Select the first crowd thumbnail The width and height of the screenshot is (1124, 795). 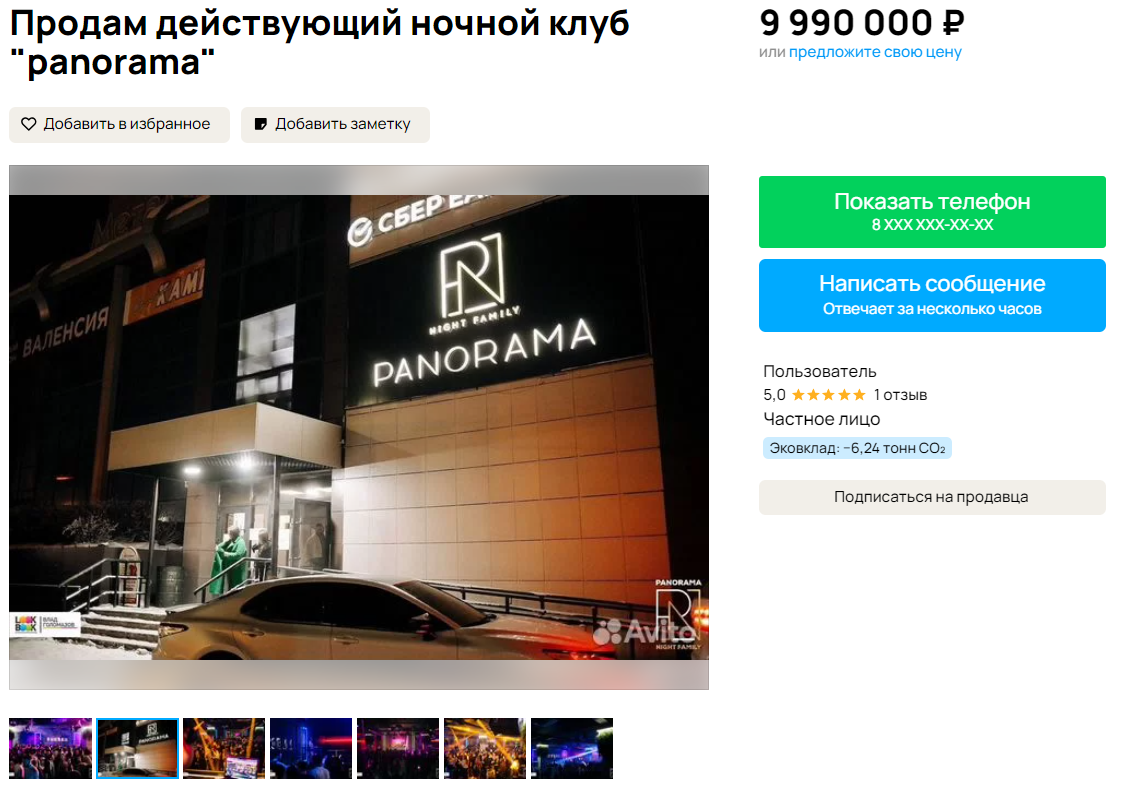click(50, 748)
